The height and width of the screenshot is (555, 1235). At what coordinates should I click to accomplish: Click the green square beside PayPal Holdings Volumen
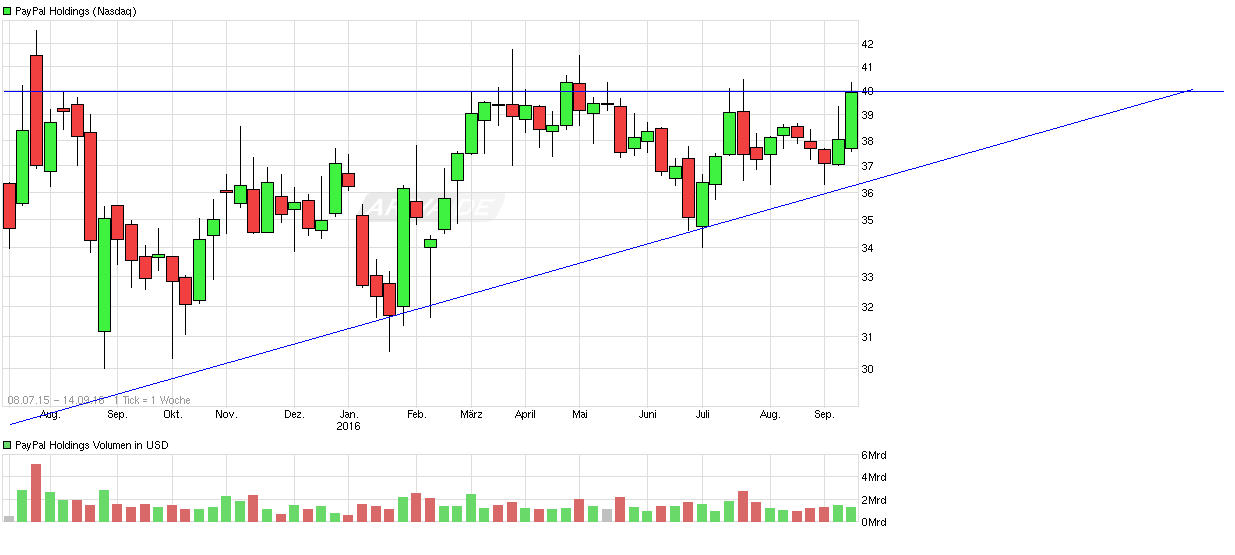coord(9,445)
